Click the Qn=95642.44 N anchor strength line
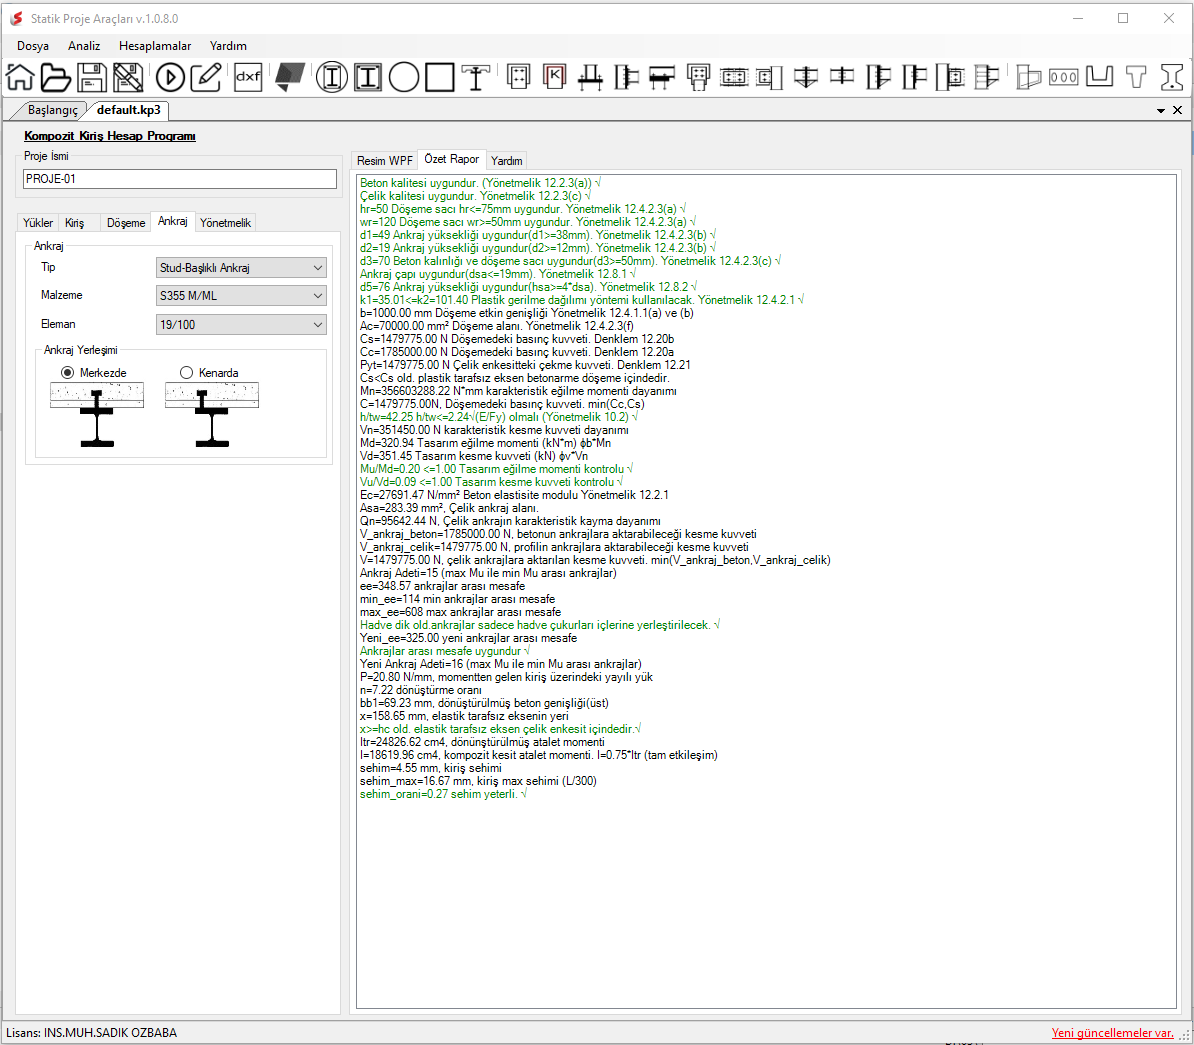 (x=510, y=521)
